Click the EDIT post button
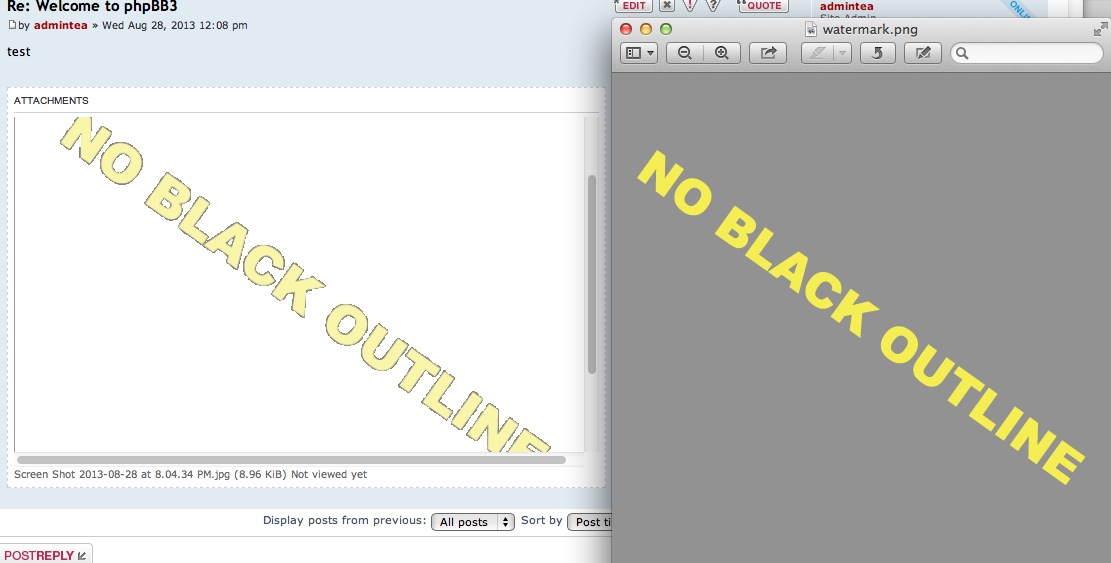This screenshot has width=1111, height=563. (x=633, y=5)
